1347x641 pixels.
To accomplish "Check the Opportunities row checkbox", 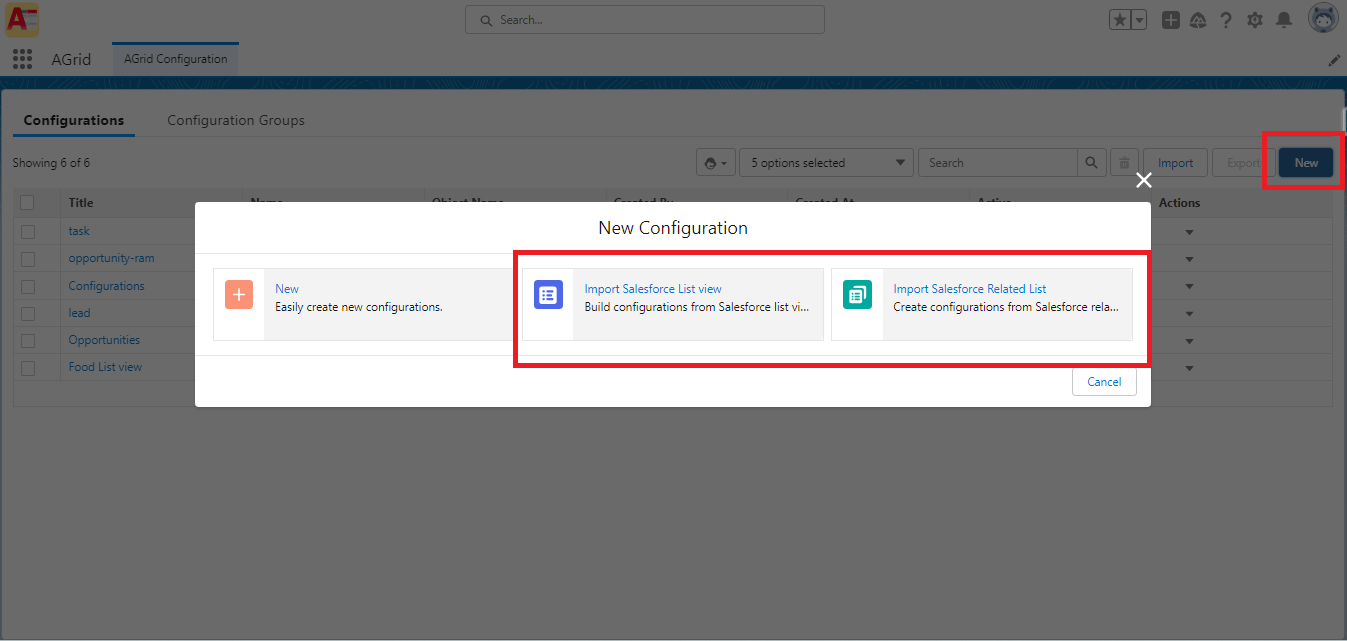I will pyautogui.click(x=27, y=340).
